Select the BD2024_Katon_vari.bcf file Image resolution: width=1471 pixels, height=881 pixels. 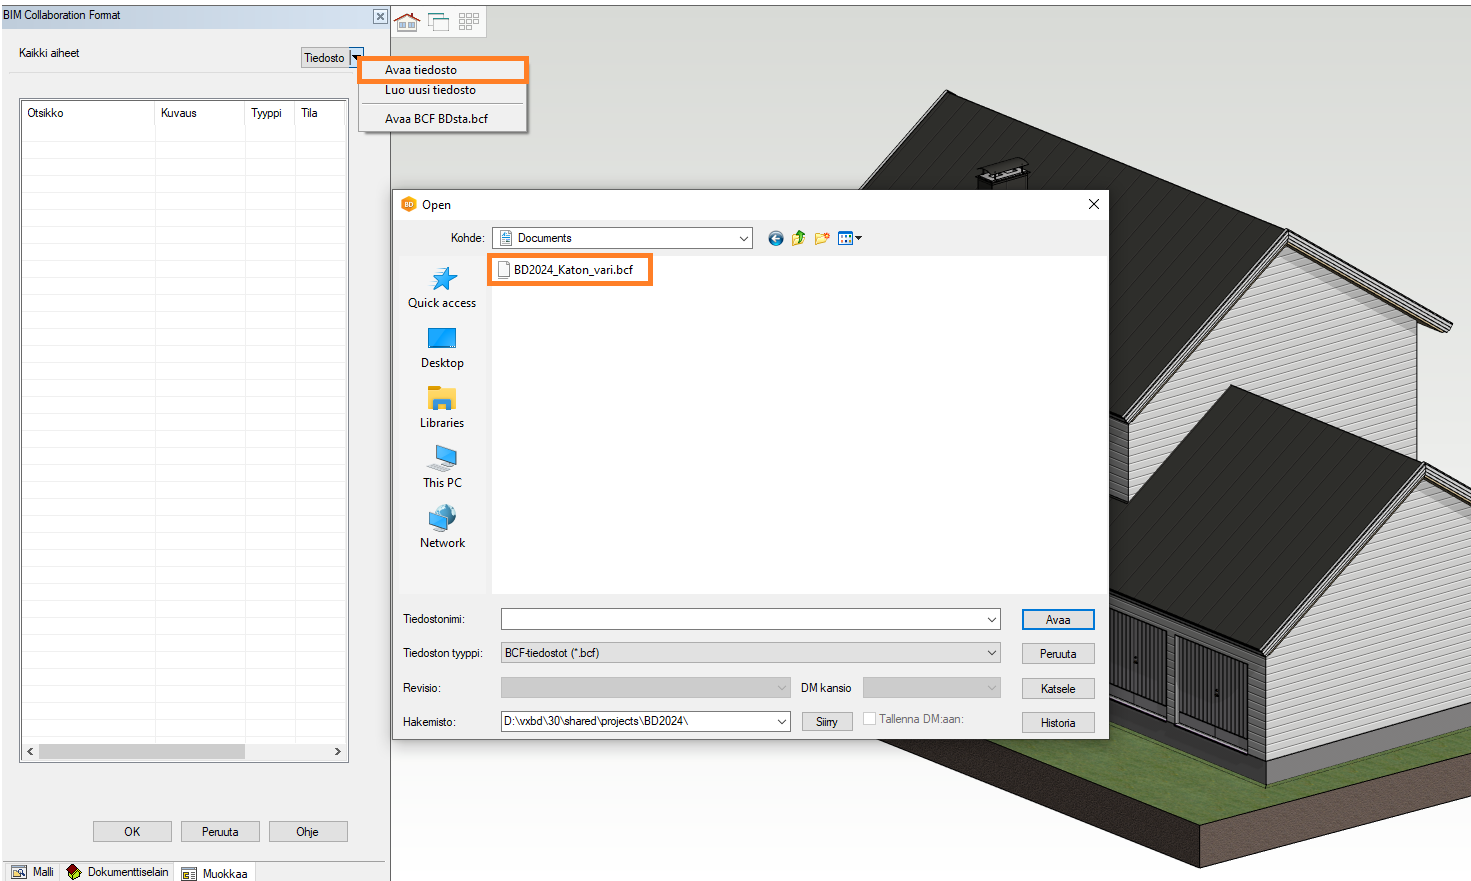[572, 270]
